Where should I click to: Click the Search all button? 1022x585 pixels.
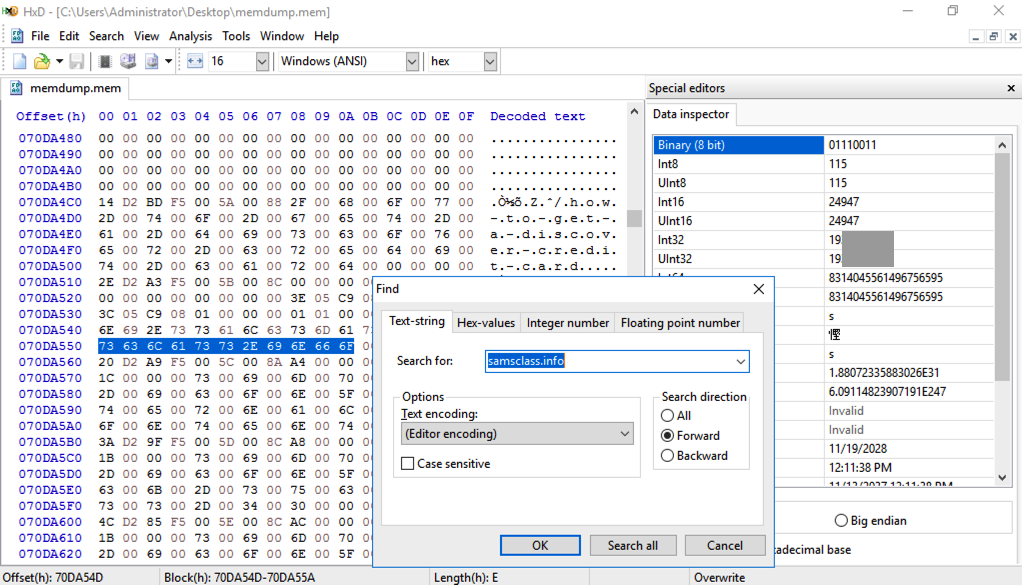coord(633,545)
